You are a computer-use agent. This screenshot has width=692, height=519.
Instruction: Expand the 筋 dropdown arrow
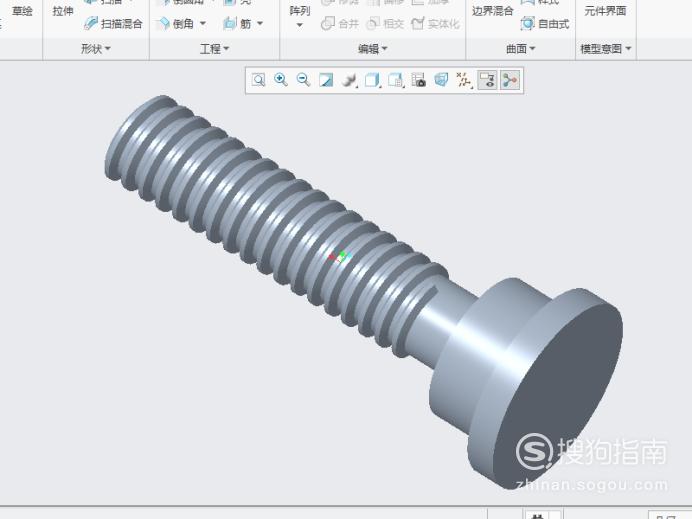(260, 23)
